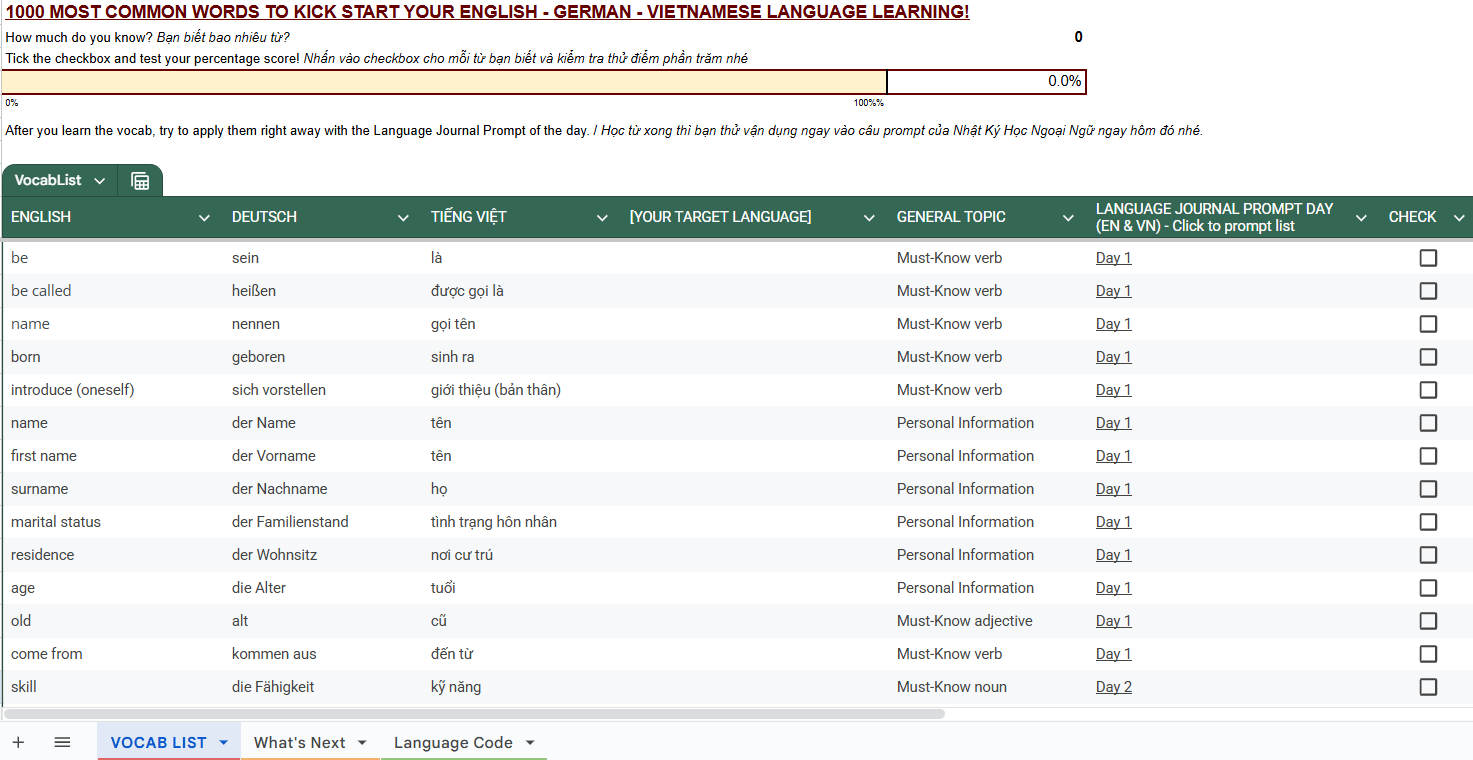Switch to the Language Code sheet tab
Viewport: 1473px width, 760px height.
pyautogui.click(x=453, y=742)
